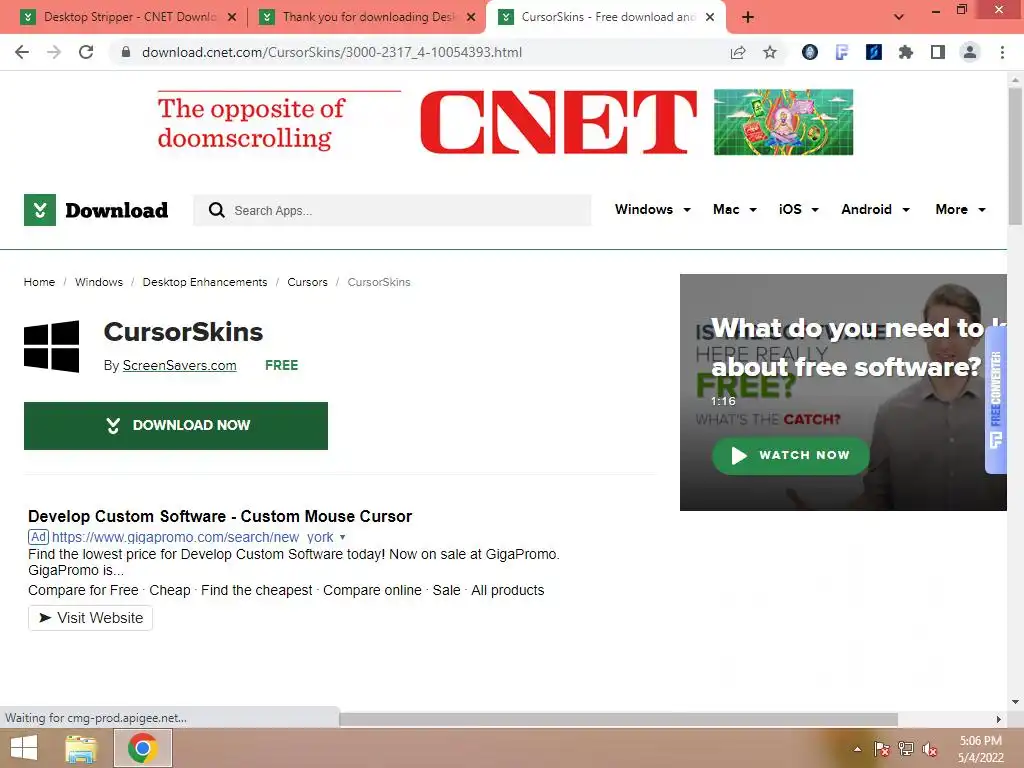Screen dimensions: 1024x768
Task: Open the Desktop Enhancements breadcrumb
Action: tap(205, 282)
